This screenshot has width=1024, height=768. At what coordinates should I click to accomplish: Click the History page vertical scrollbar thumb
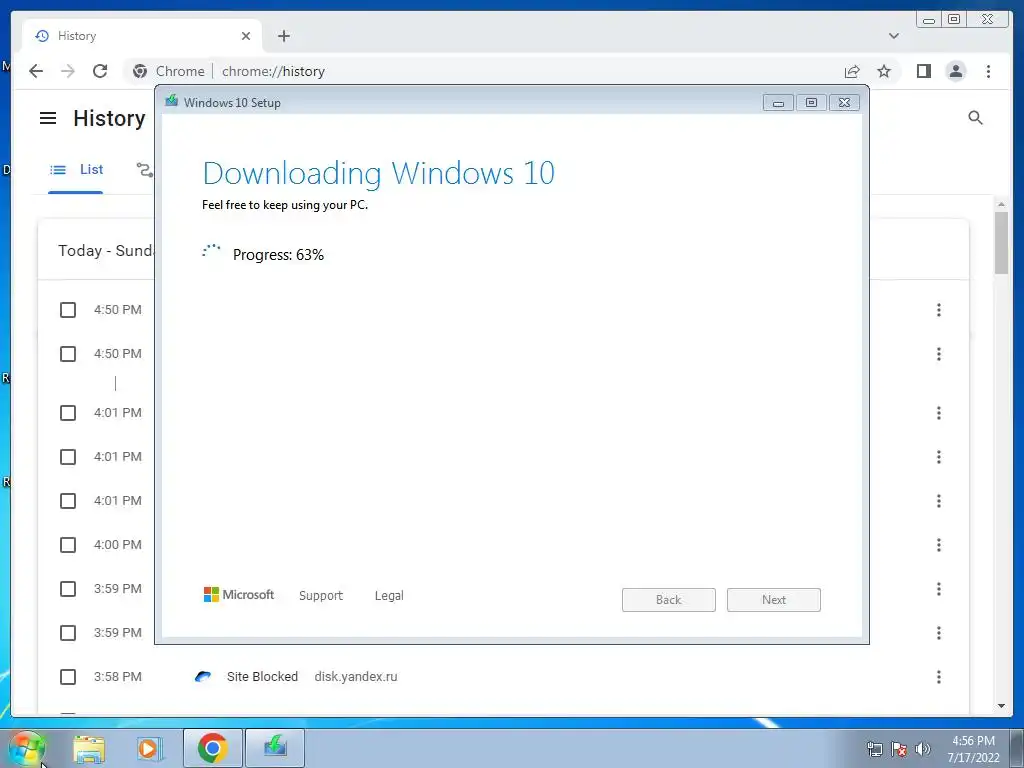point(1001,242)
